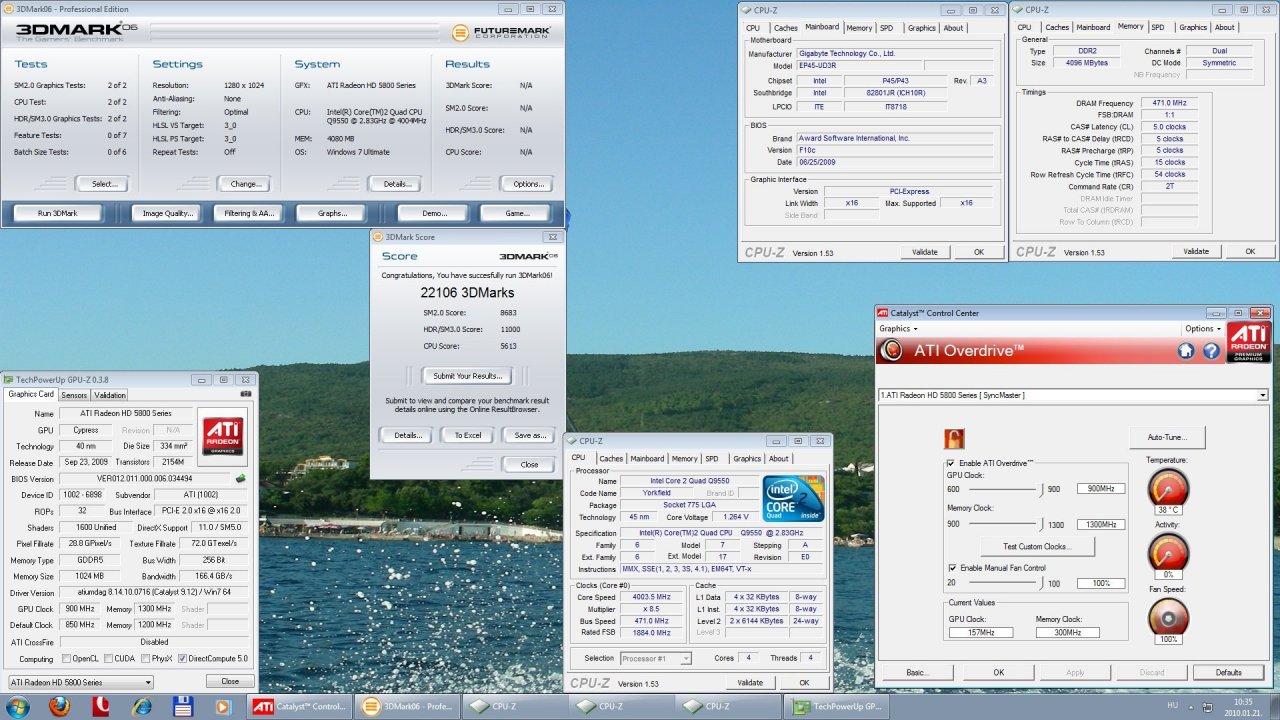Open the GPU-Z graphics card selection dropdown
The height and width of the screenshot is (720, 1280).
coord(81,682)
